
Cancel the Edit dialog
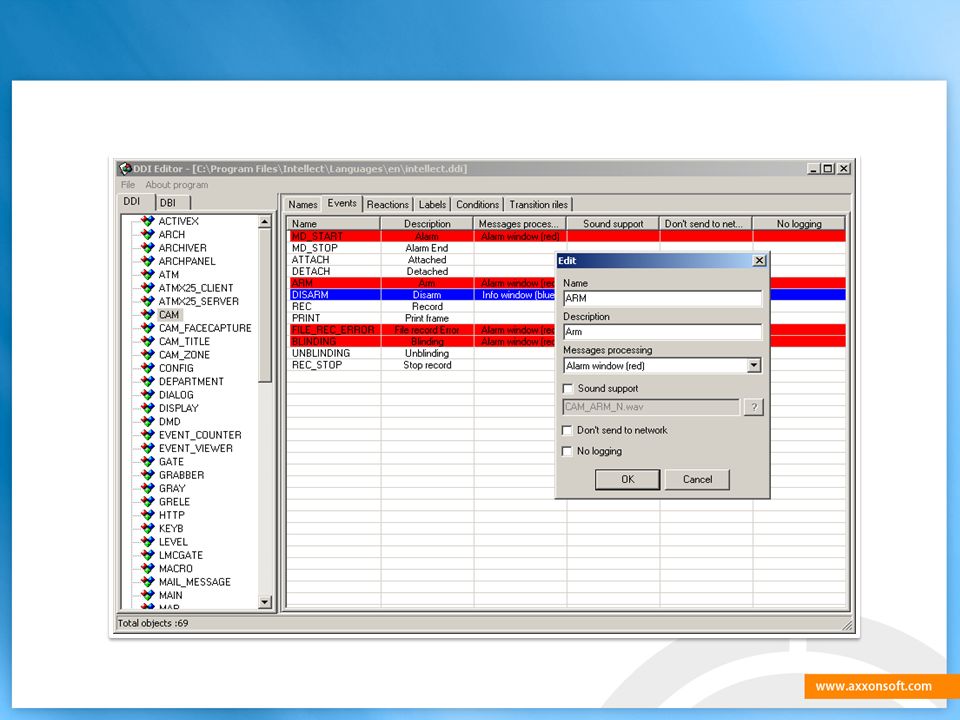697,479
